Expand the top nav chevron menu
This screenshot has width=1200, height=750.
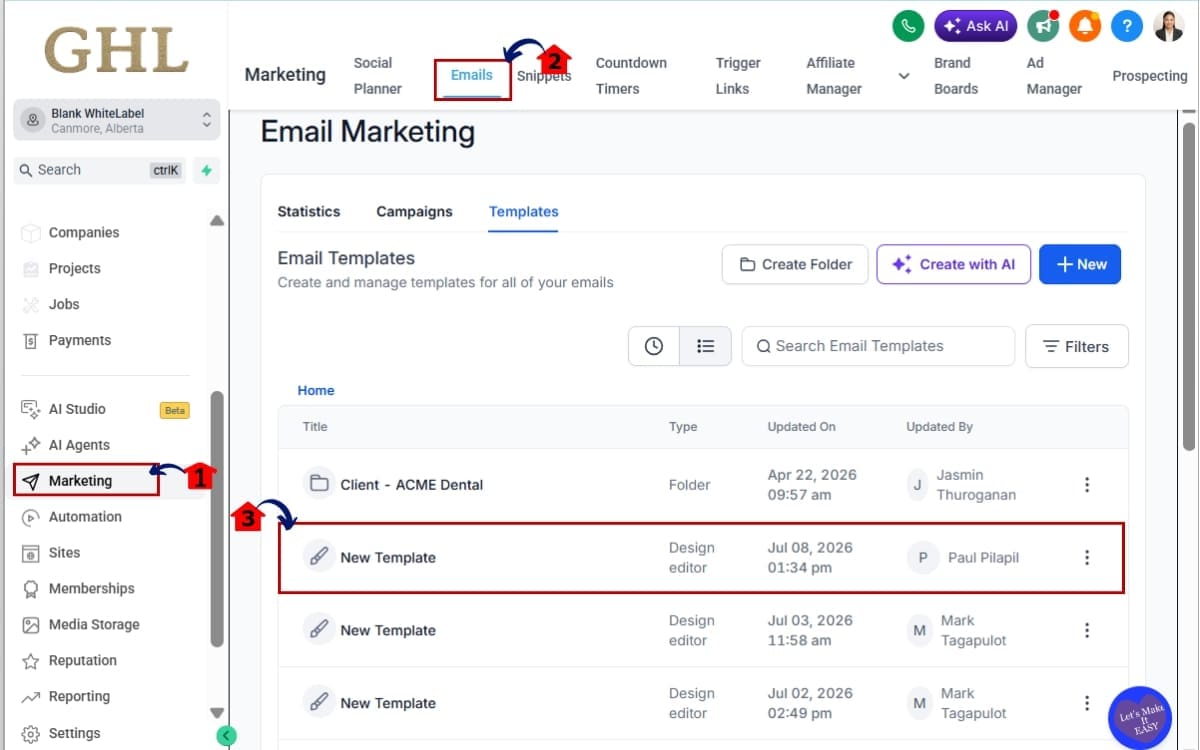[x=904, y=76]
